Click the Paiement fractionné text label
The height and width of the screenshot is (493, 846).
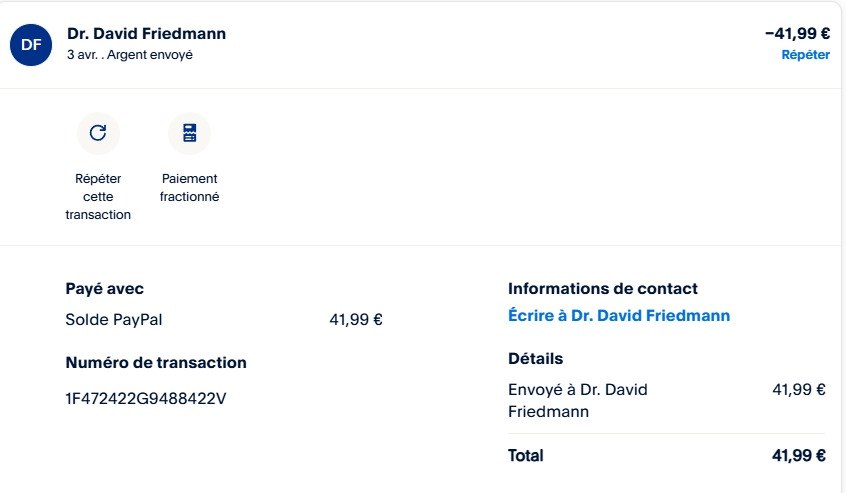click(189, 188)
